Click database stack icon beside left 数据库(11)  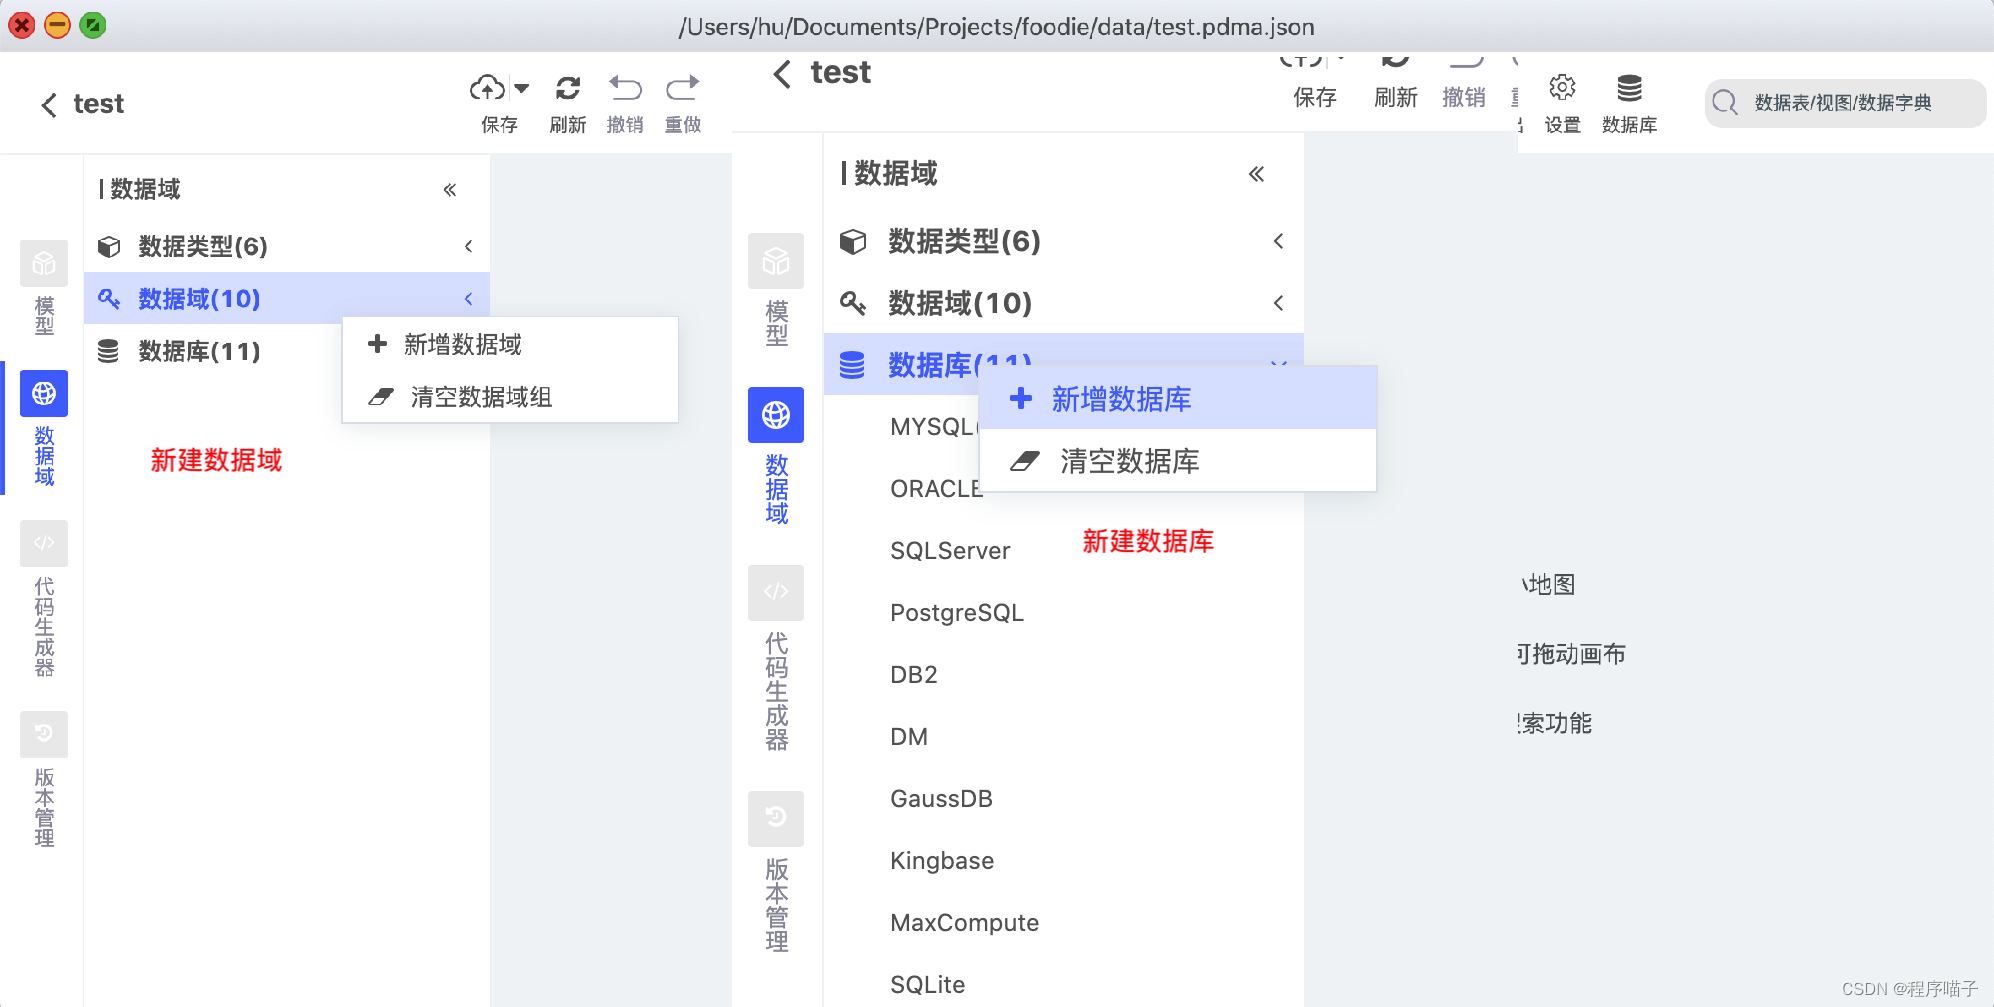[x=108, y=351]
